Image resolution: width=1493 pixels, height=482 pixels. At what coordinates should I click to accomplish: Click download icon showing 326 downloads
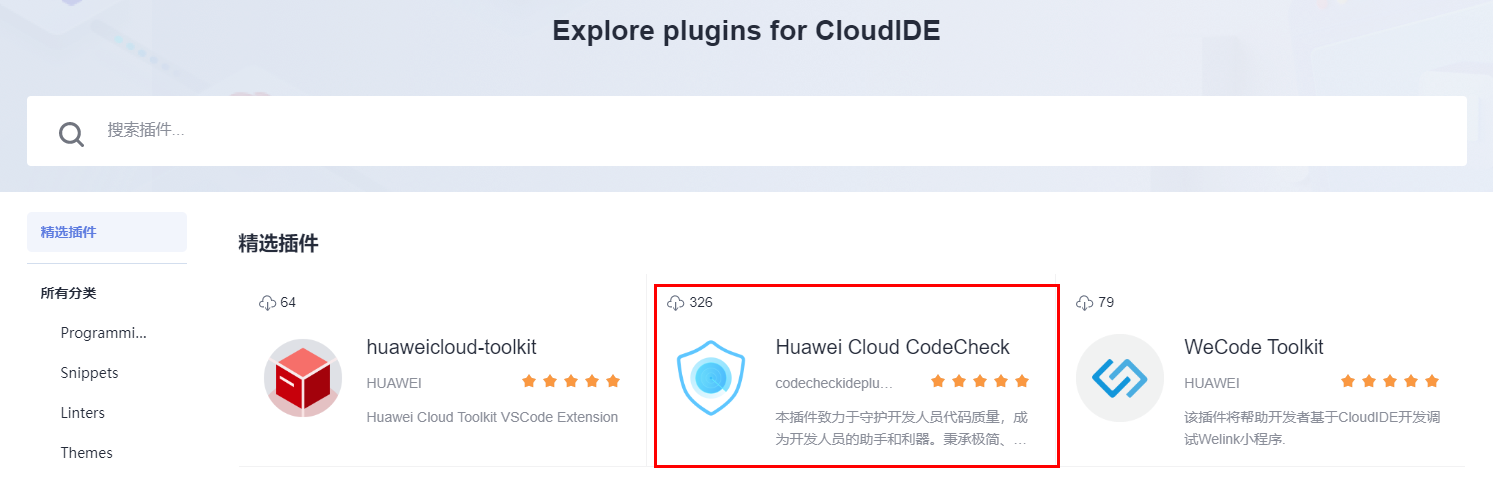676,302
